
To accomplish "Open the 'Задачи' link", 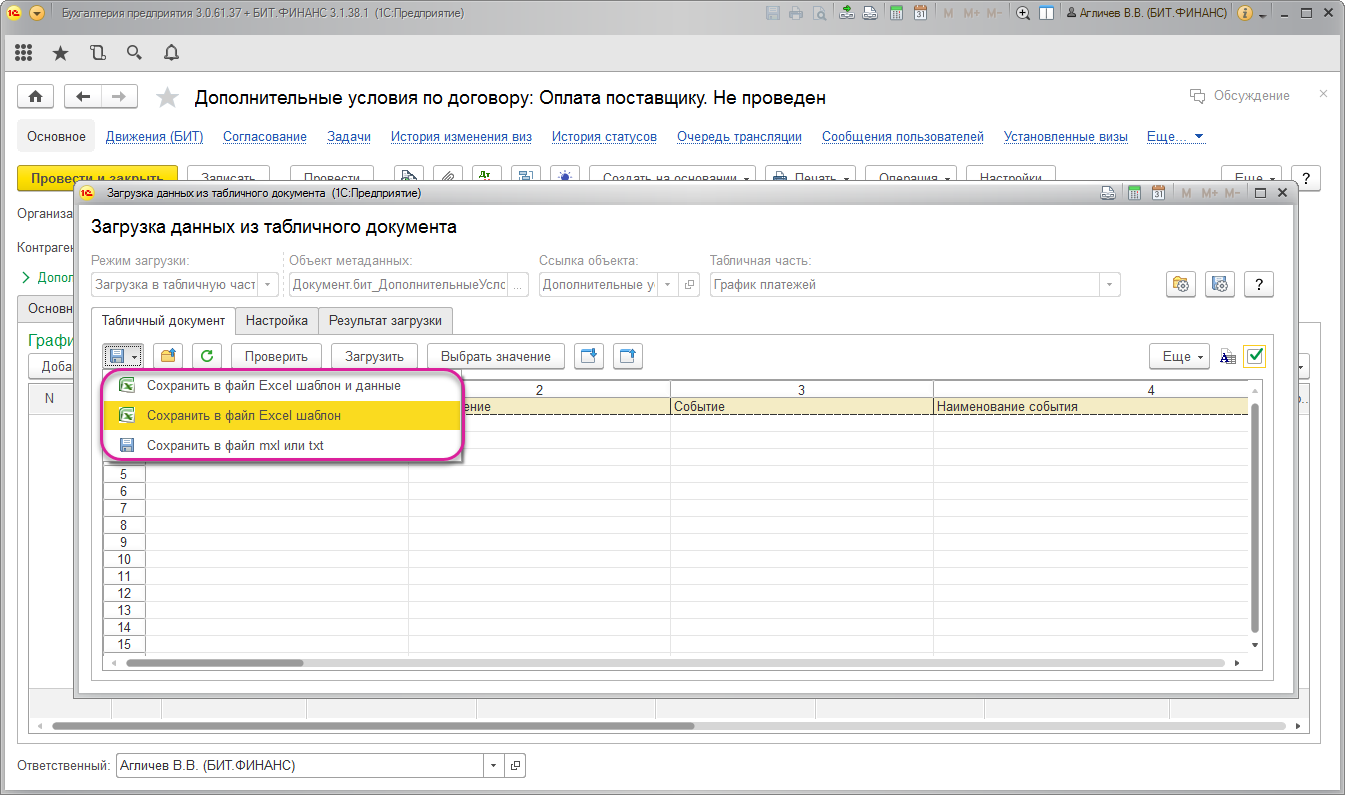I will pos(349,137).
